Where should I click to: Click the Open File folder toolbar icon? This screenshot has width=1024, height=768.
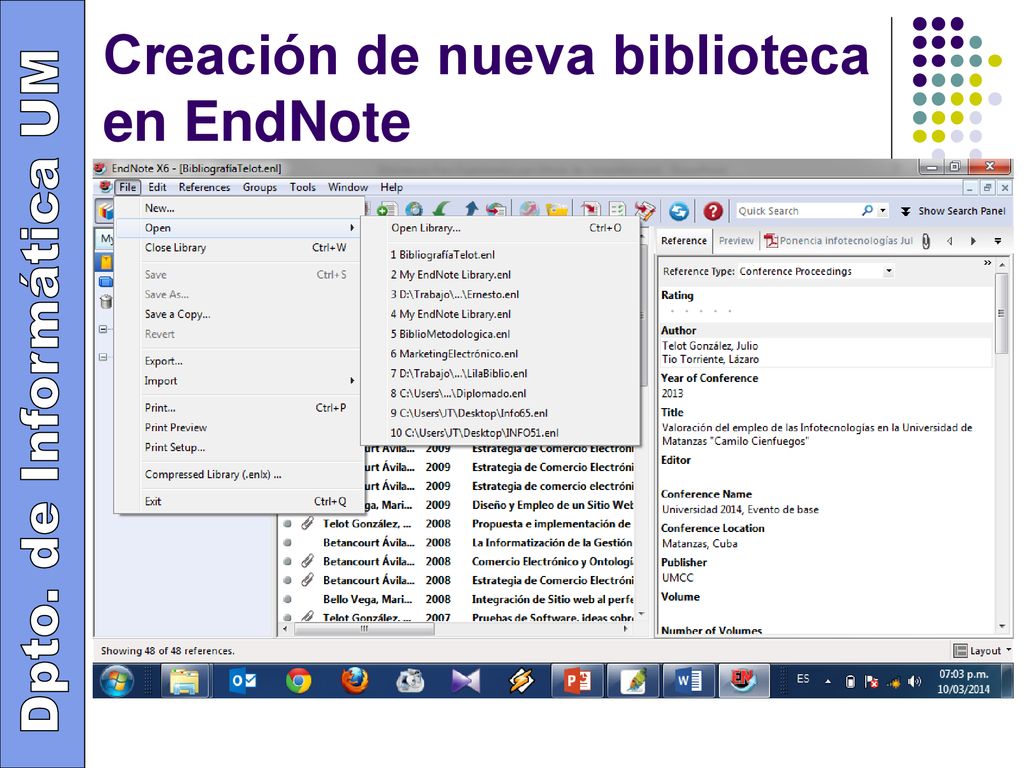coord(556,210)
